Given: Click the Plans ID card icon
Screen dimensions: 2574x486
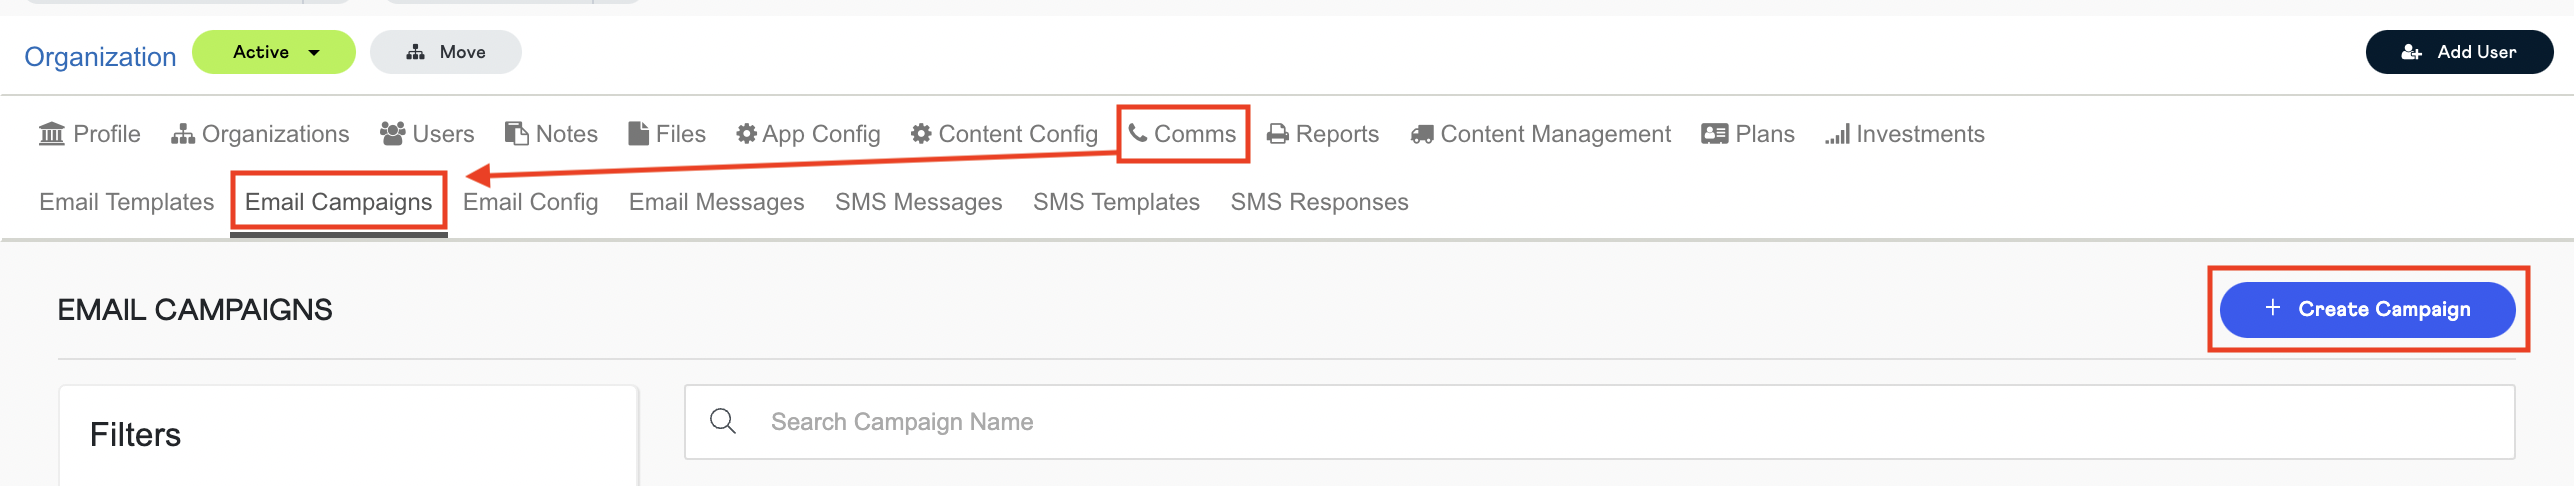Looking at the screenshot, I should click(1714, 134).
